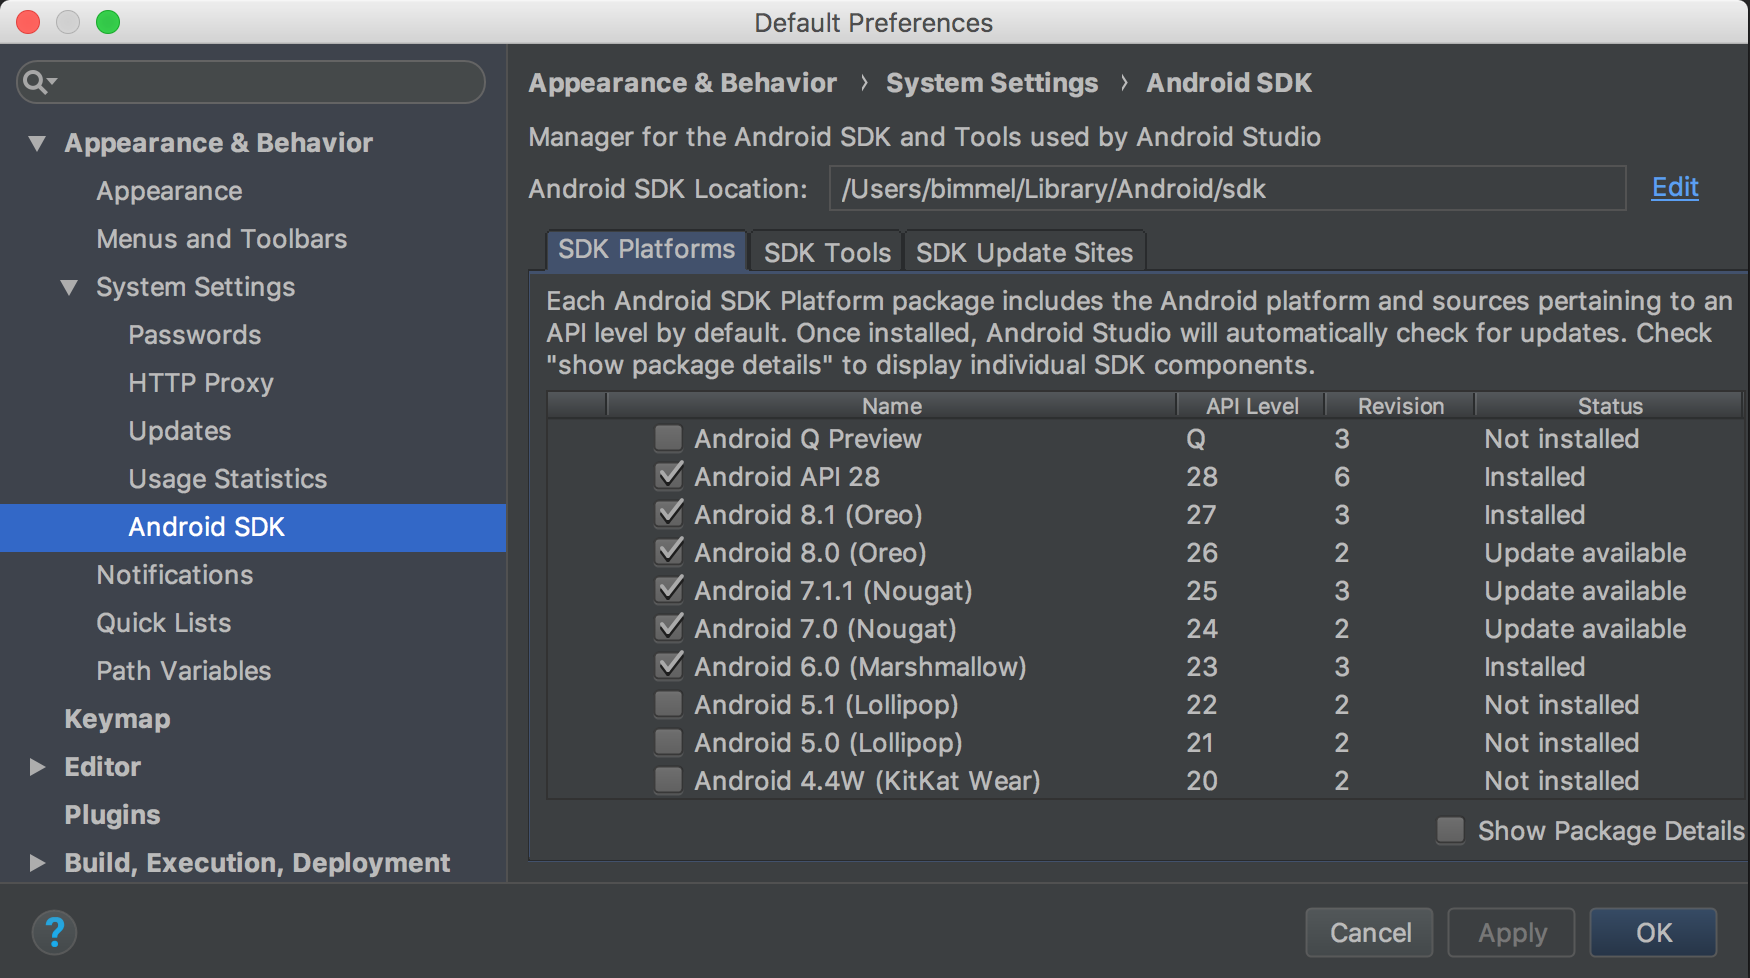Click the Android SDK Location path field
The width and height of the screenshot is (1750, 978).
pyautogui.click(x=1227, y=188)
